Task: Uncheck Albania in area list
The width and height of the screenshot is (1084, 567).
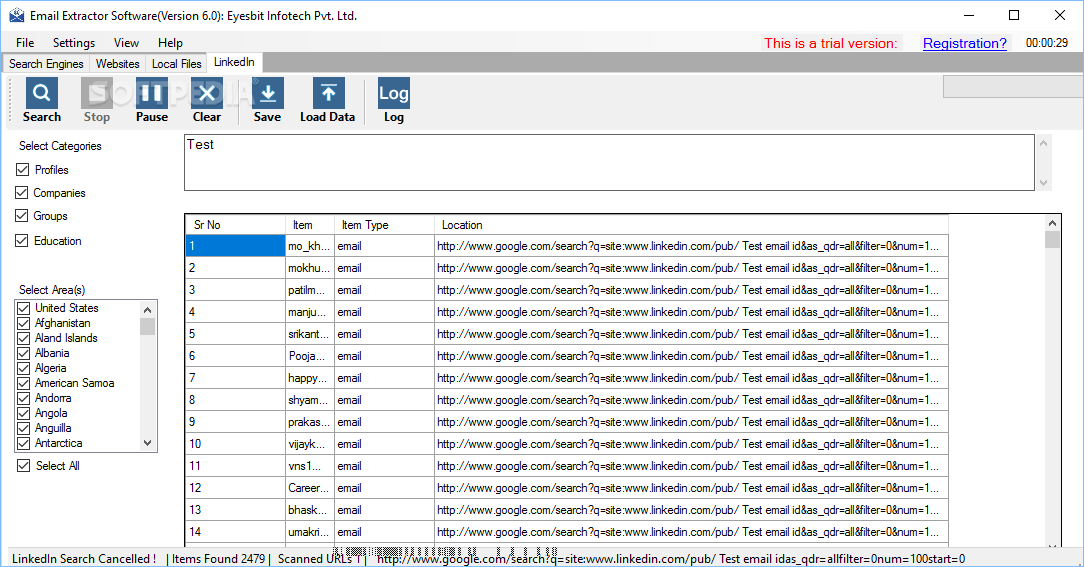Action: (24, 353)
